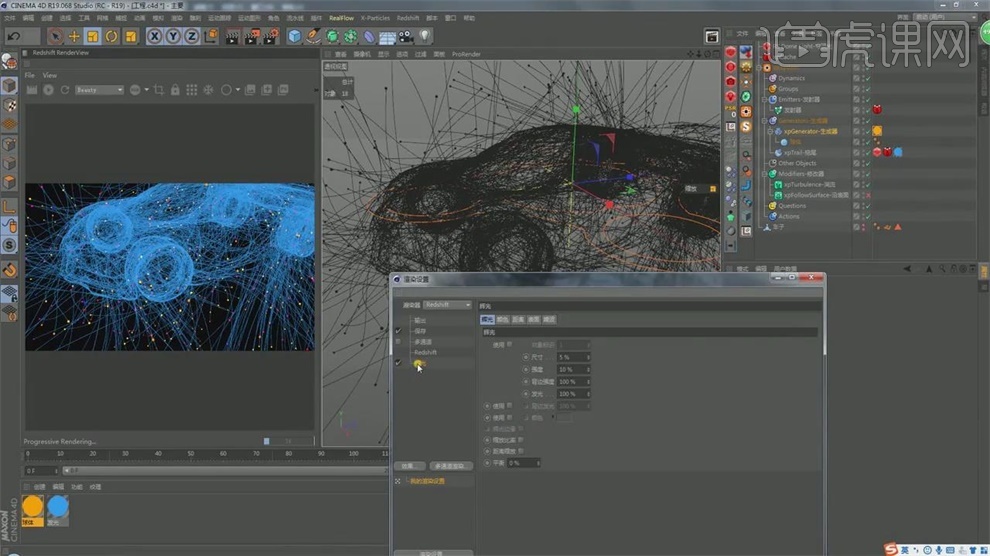The width and height of the screenshot is (990, 556).
Task: Click the 多通道渲染 button
Action: [x=449, y=466]
